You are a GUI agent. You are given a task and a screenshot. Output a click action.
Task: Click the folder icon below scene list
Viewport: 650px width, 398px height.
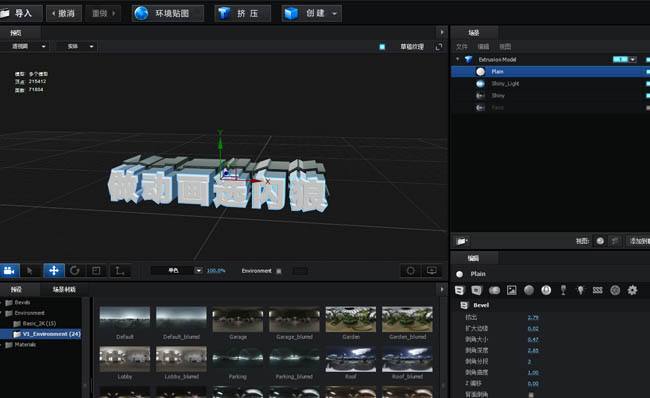(462, 241)
